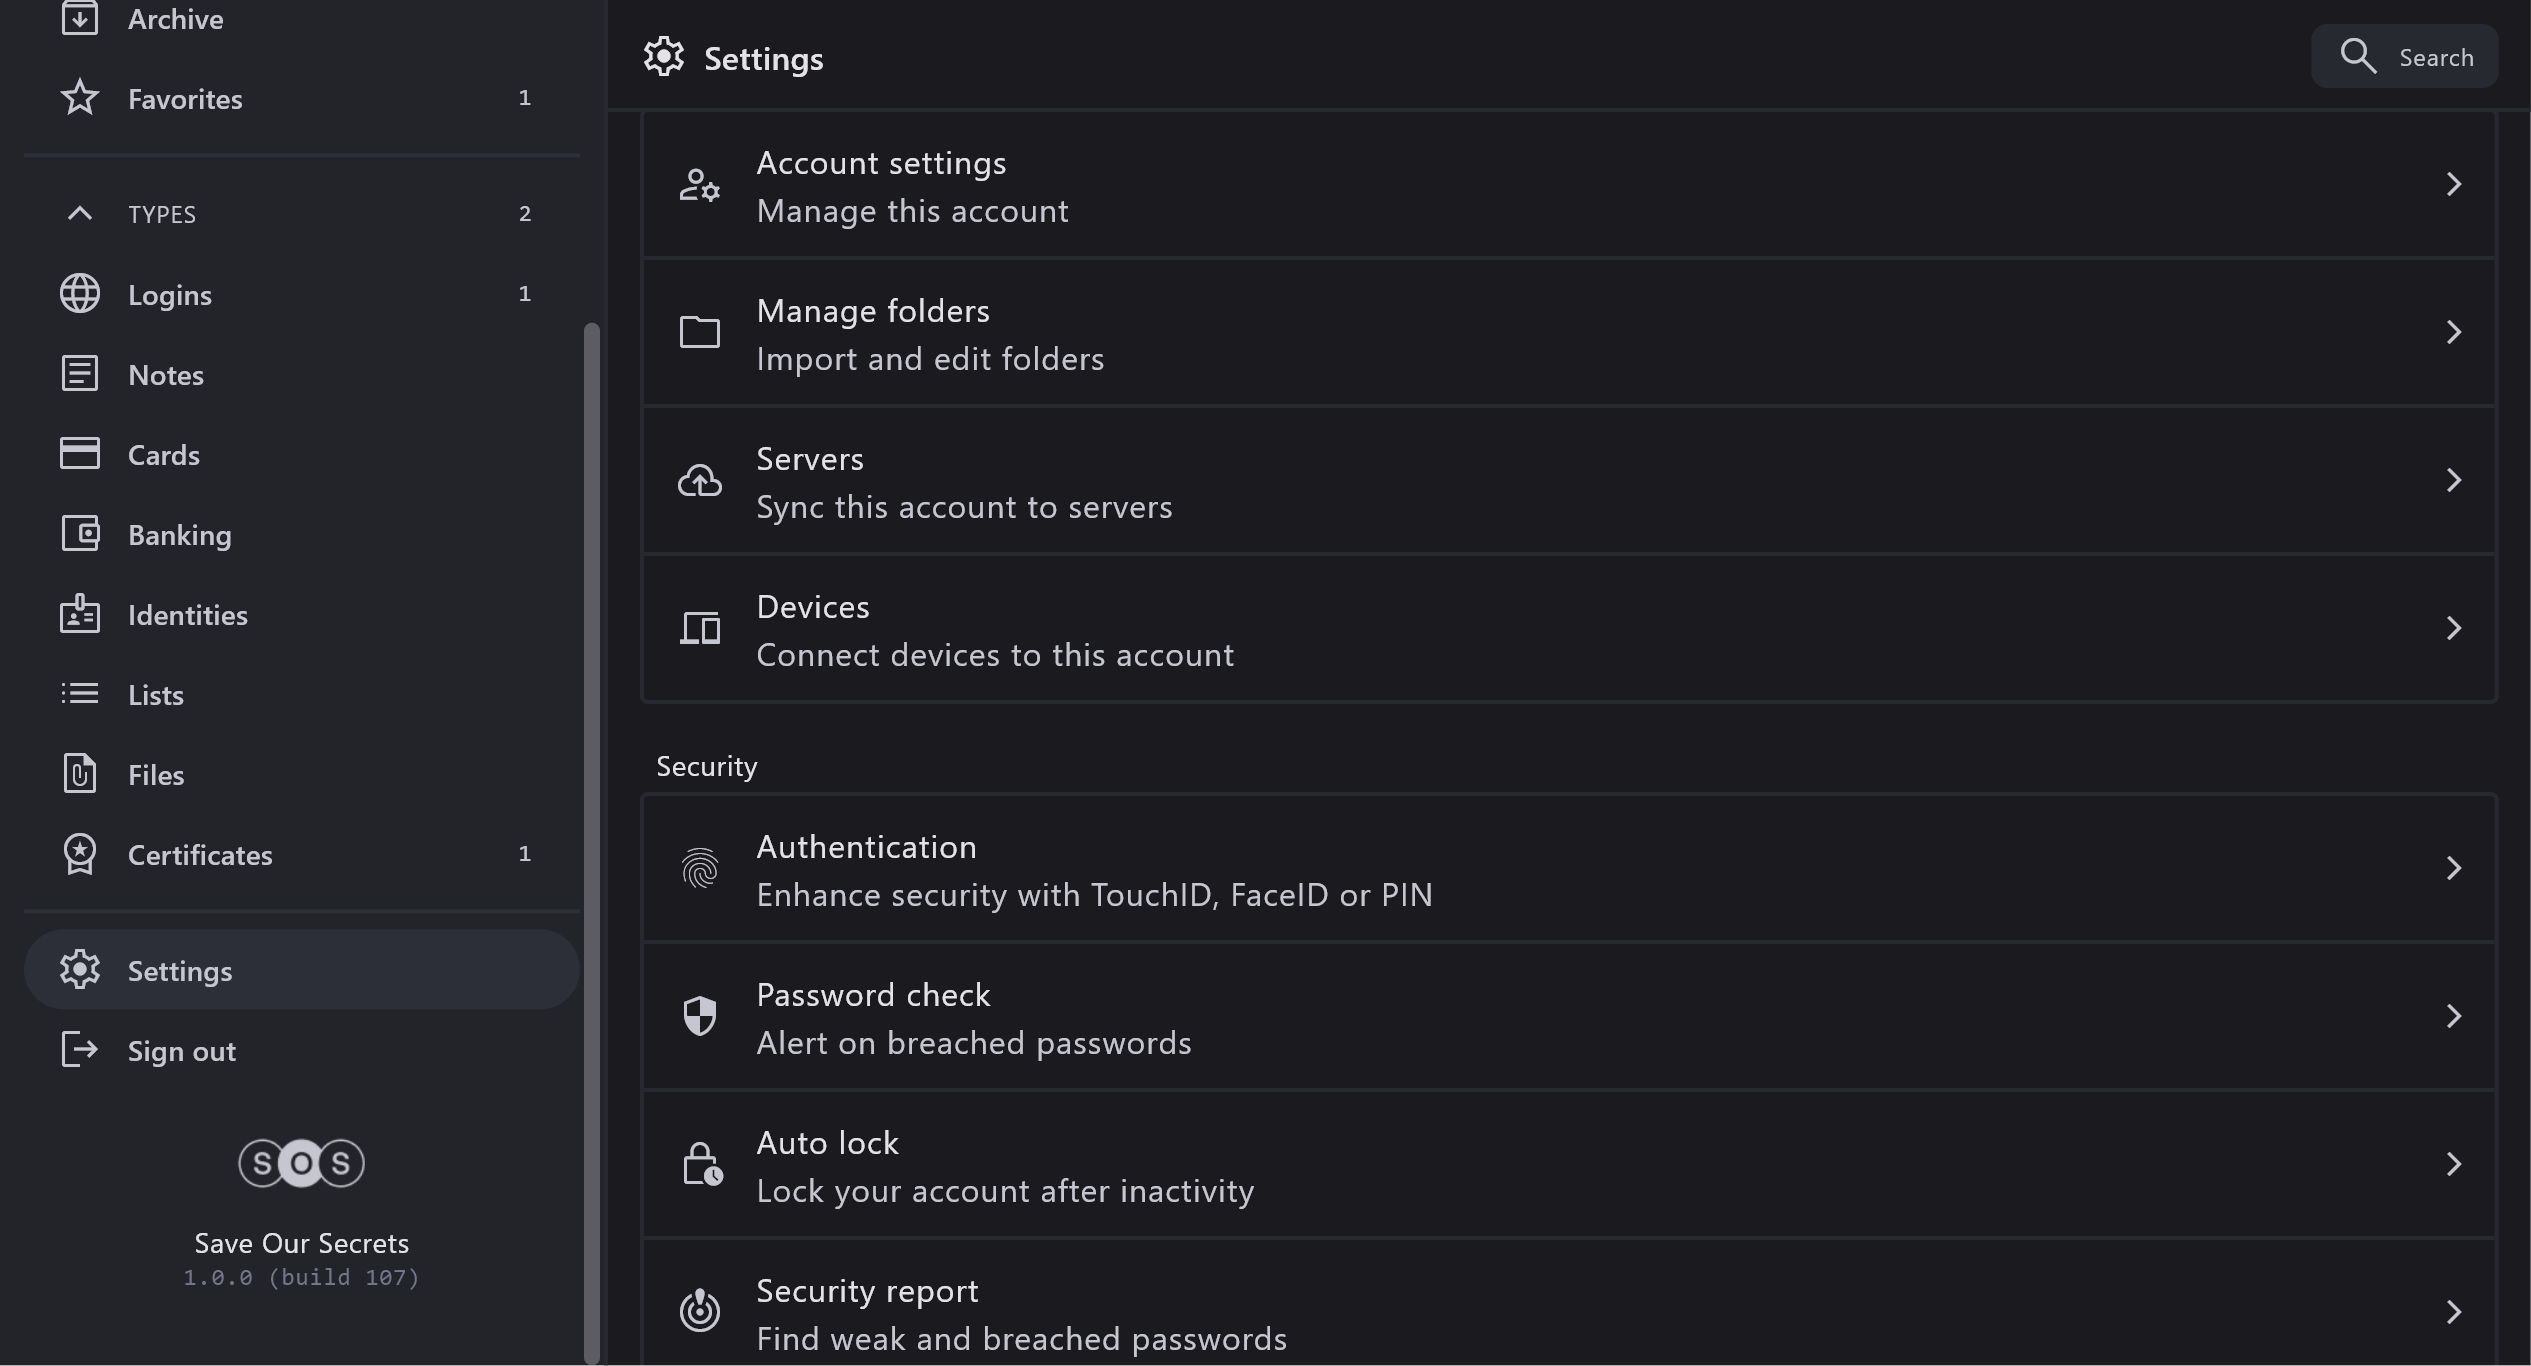Click the Auto lock padlock icon

[x=701, y=1164]
